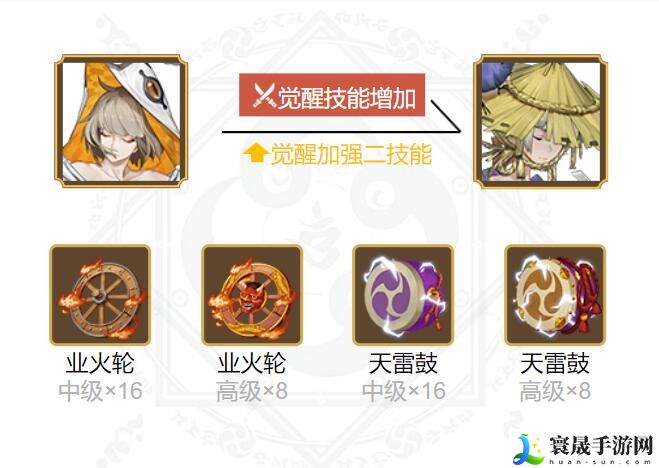Click 天雷鼓 label above 中级×16
This screenshot has width=659, height=468.
point(403,363)
